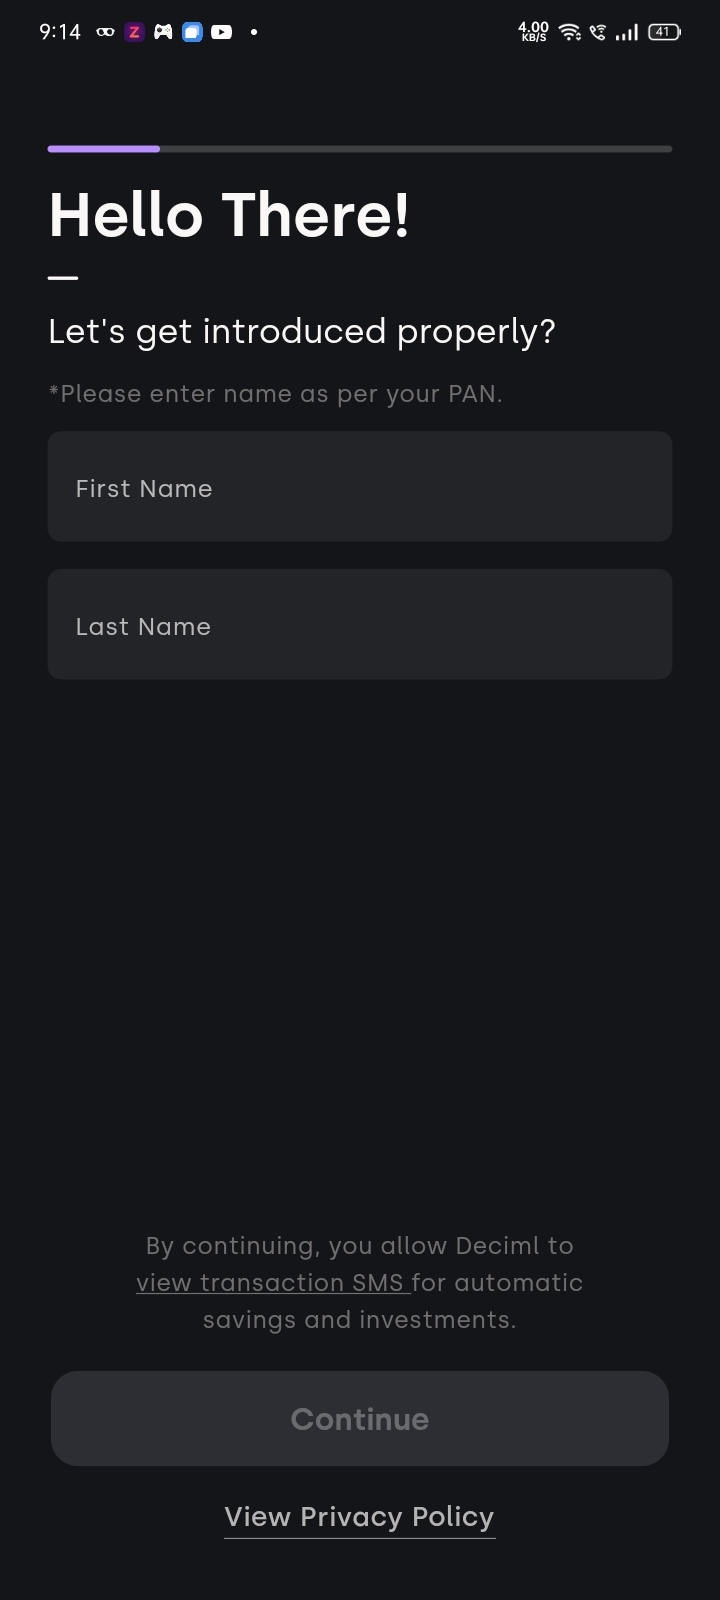The width and height of the screenshot is (720, 1600).
Task: Select the First Name input field
Action: [x=360, y=487]
